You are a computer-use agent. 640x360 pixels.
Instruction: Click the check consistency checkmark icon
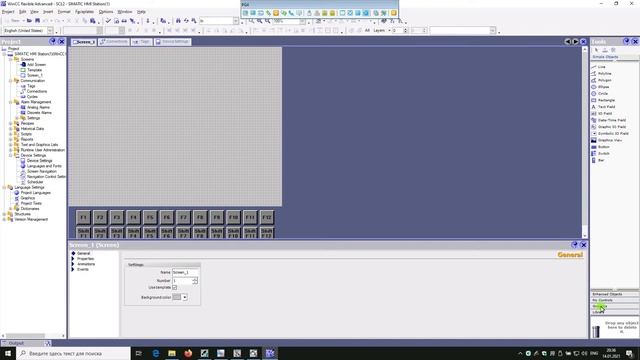(x=108, y=20)
